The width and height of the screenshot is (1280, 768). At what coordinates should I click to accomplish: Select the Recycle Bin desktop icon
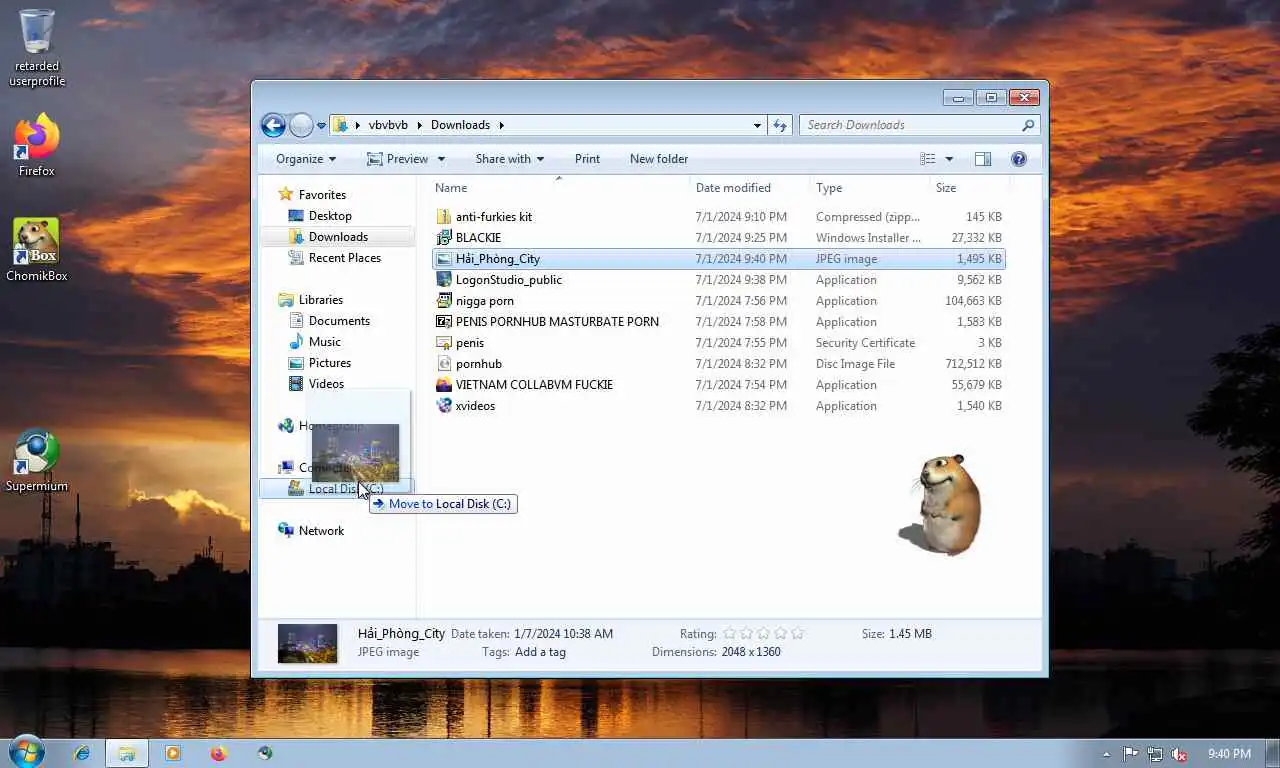37,47
